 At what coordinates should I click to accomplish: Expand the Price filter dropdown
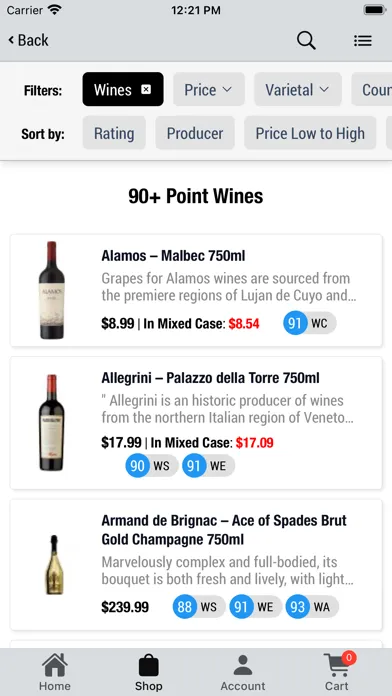[x=209, y=90]
